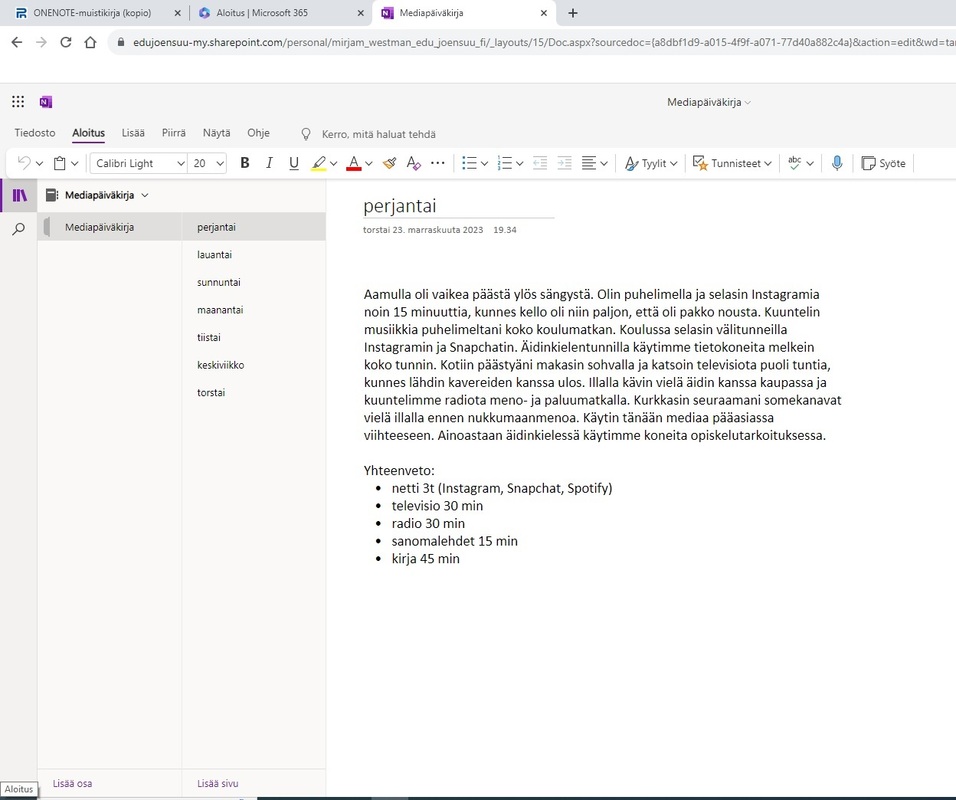
Task: Open the Microsoft 365 app launcher
Action: [x=18, y=102]
